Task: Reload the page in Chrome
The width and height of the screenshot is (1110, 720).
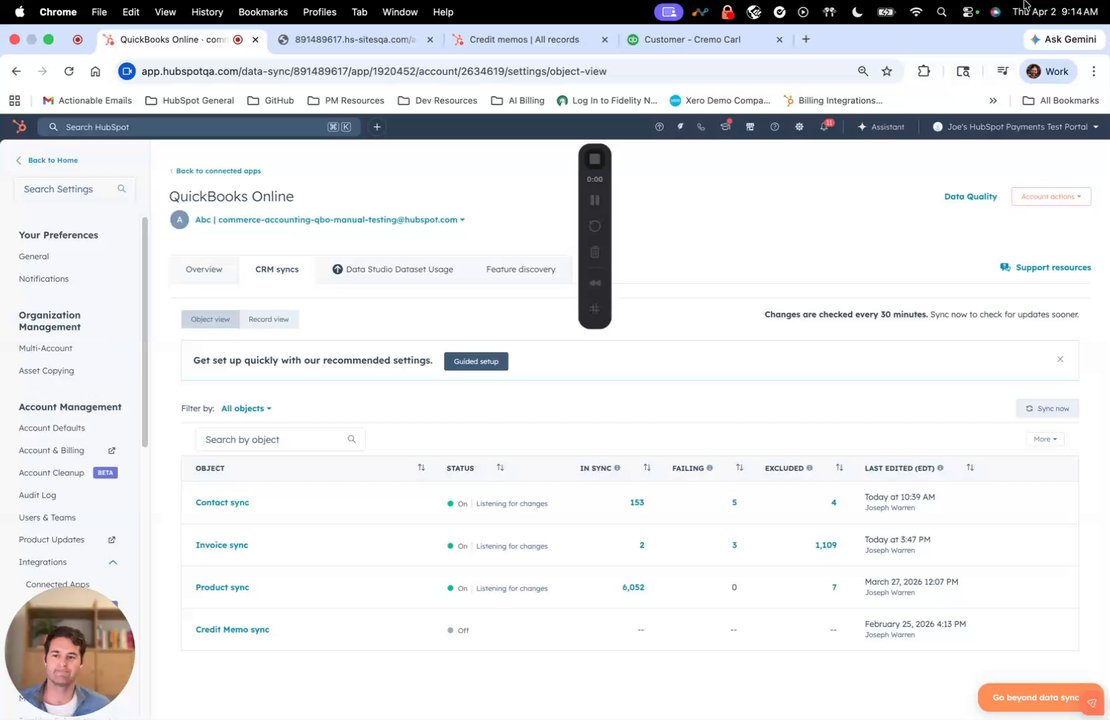Action: point(69,72)
